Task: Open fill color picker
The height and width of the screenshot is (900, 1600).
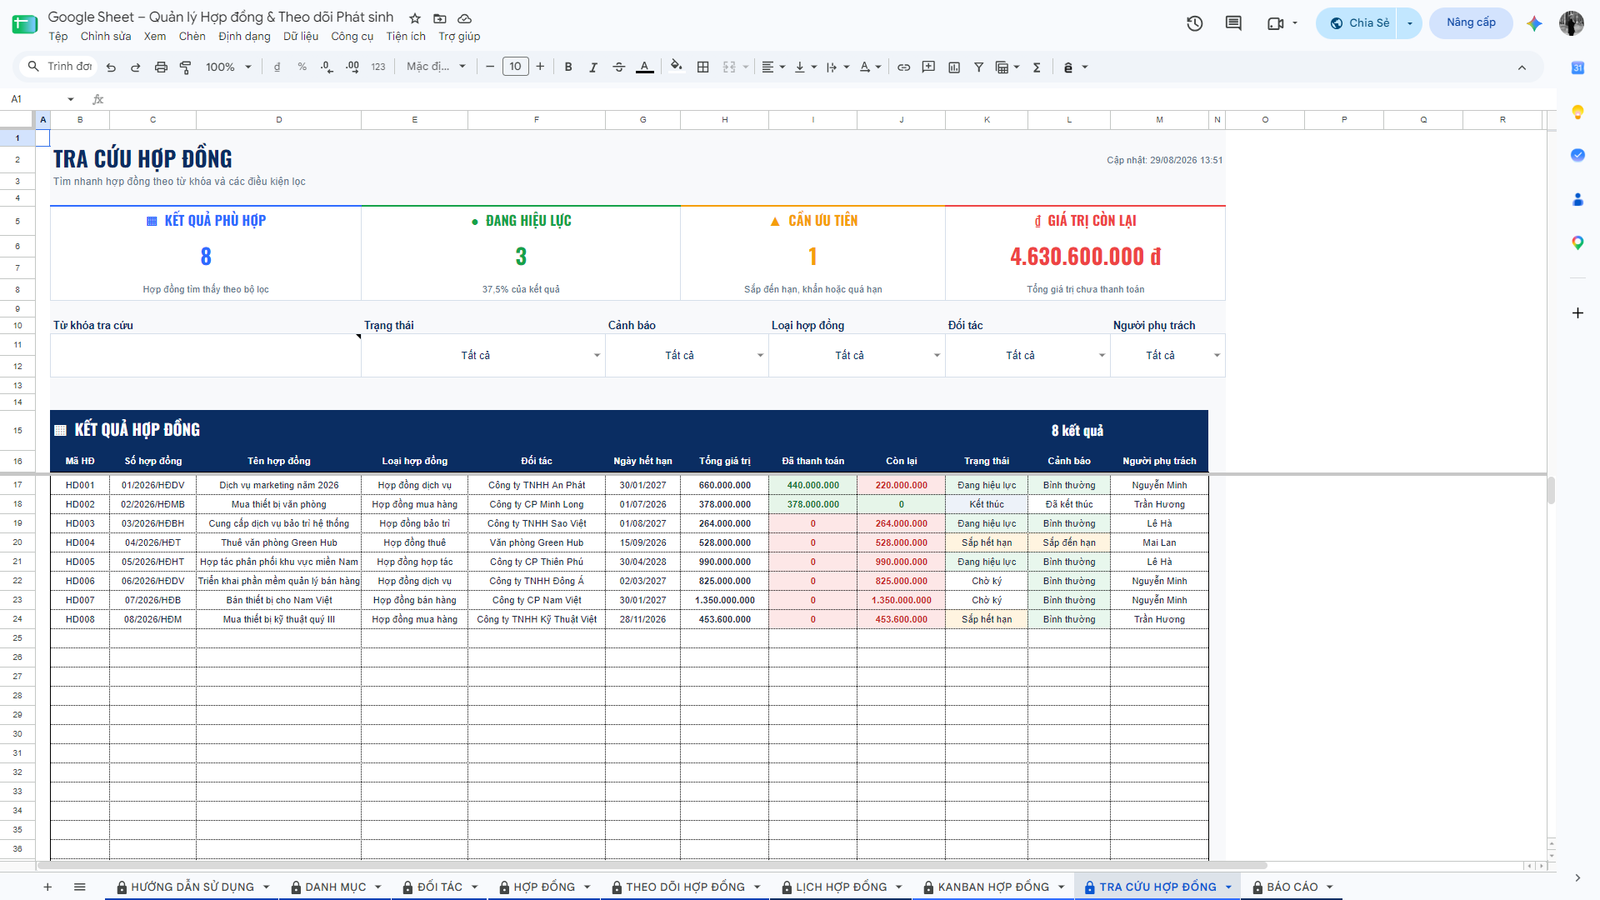Action: click(x=677, y=67)
